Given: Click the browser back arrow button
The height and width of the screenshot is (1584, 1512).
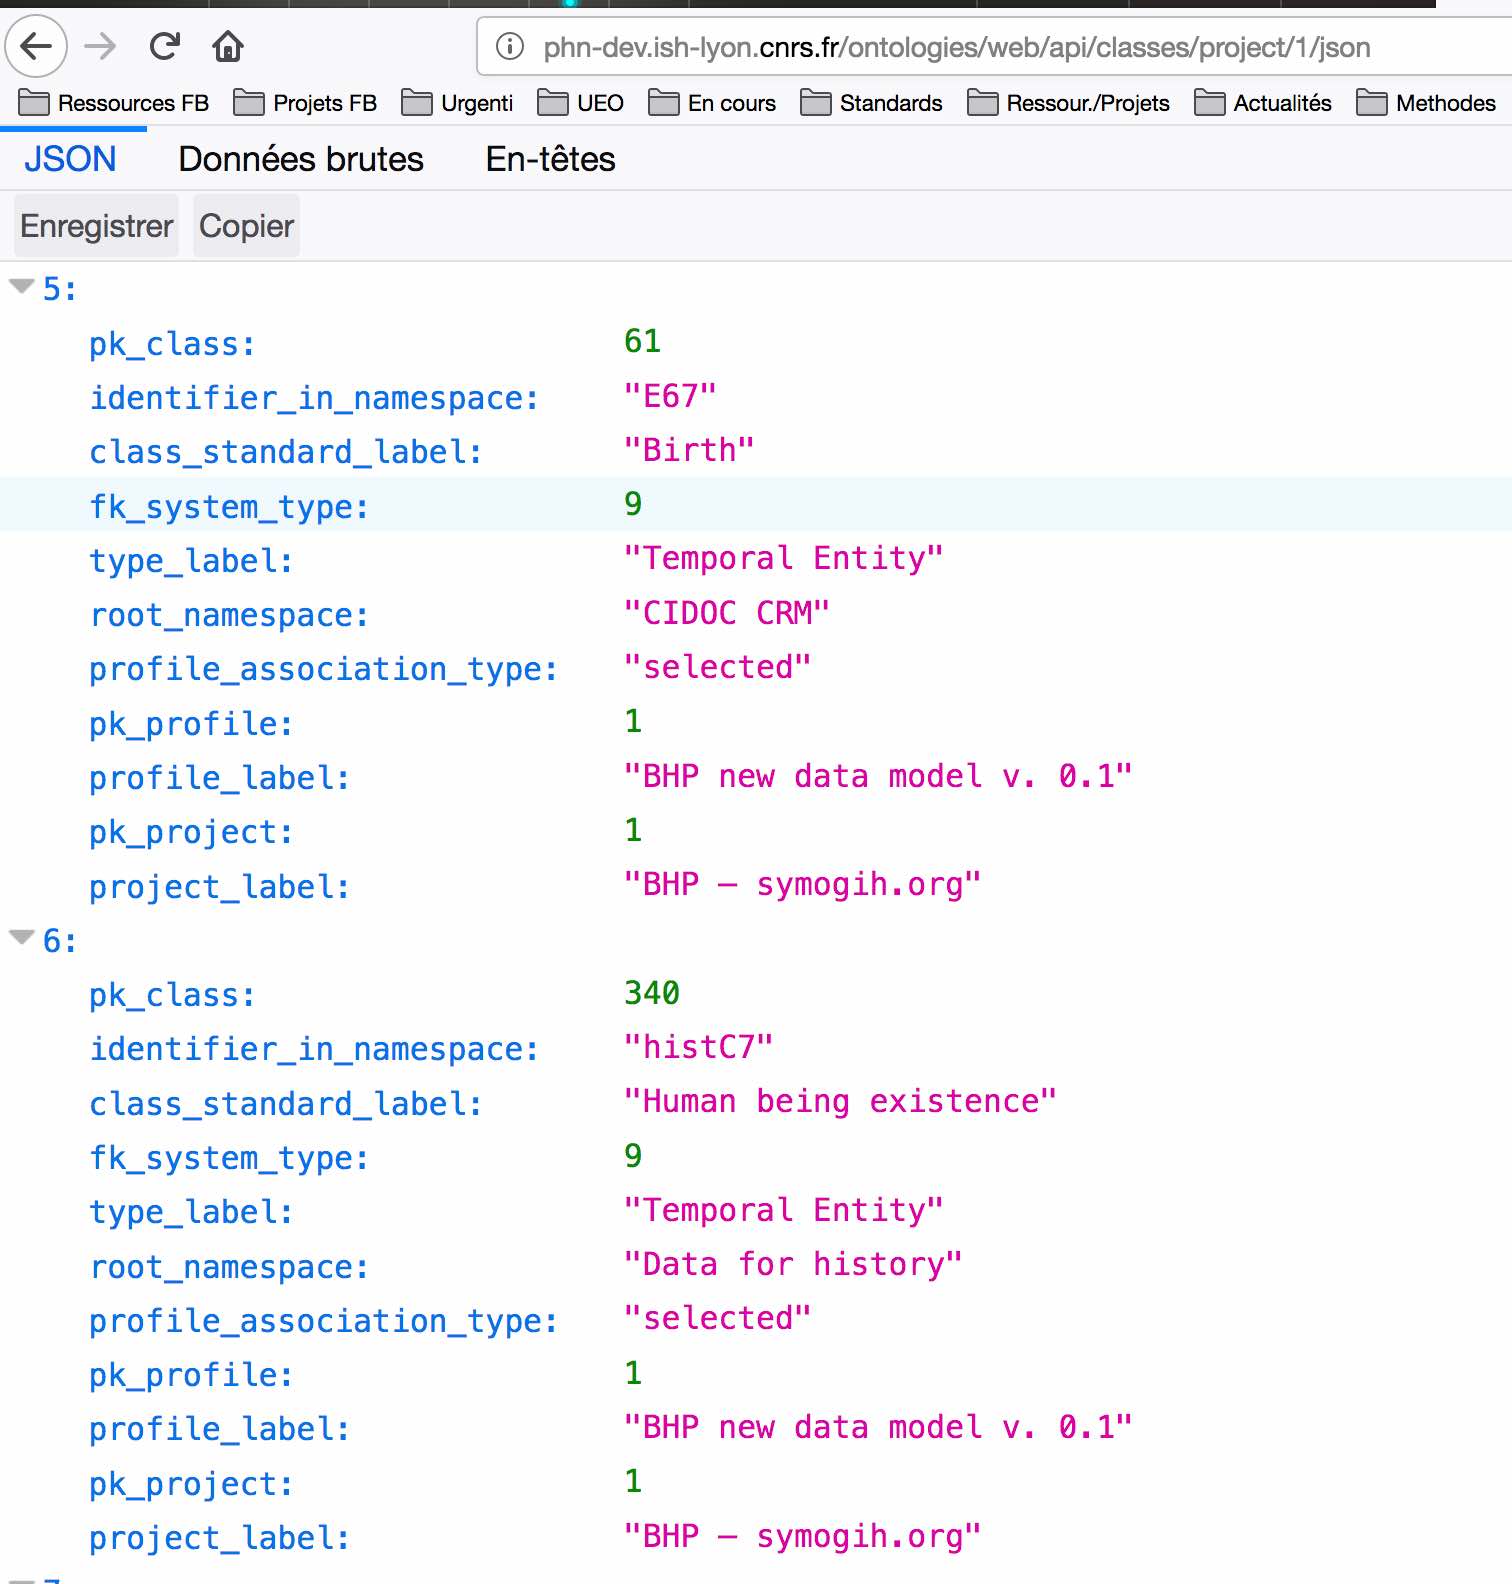Looking at the screenshot, I should tap(36, 46).
